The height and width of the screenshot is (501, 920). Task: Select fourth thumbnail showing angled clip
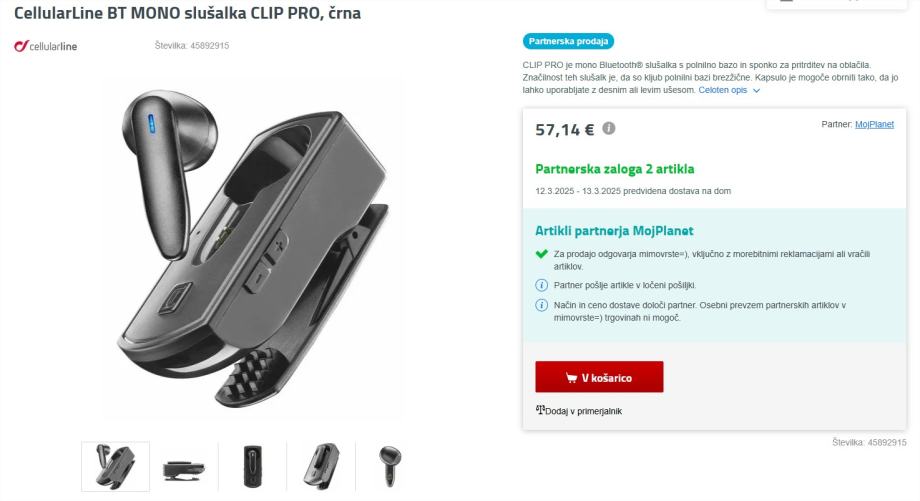pyautogui.click(x=321, y=466)
